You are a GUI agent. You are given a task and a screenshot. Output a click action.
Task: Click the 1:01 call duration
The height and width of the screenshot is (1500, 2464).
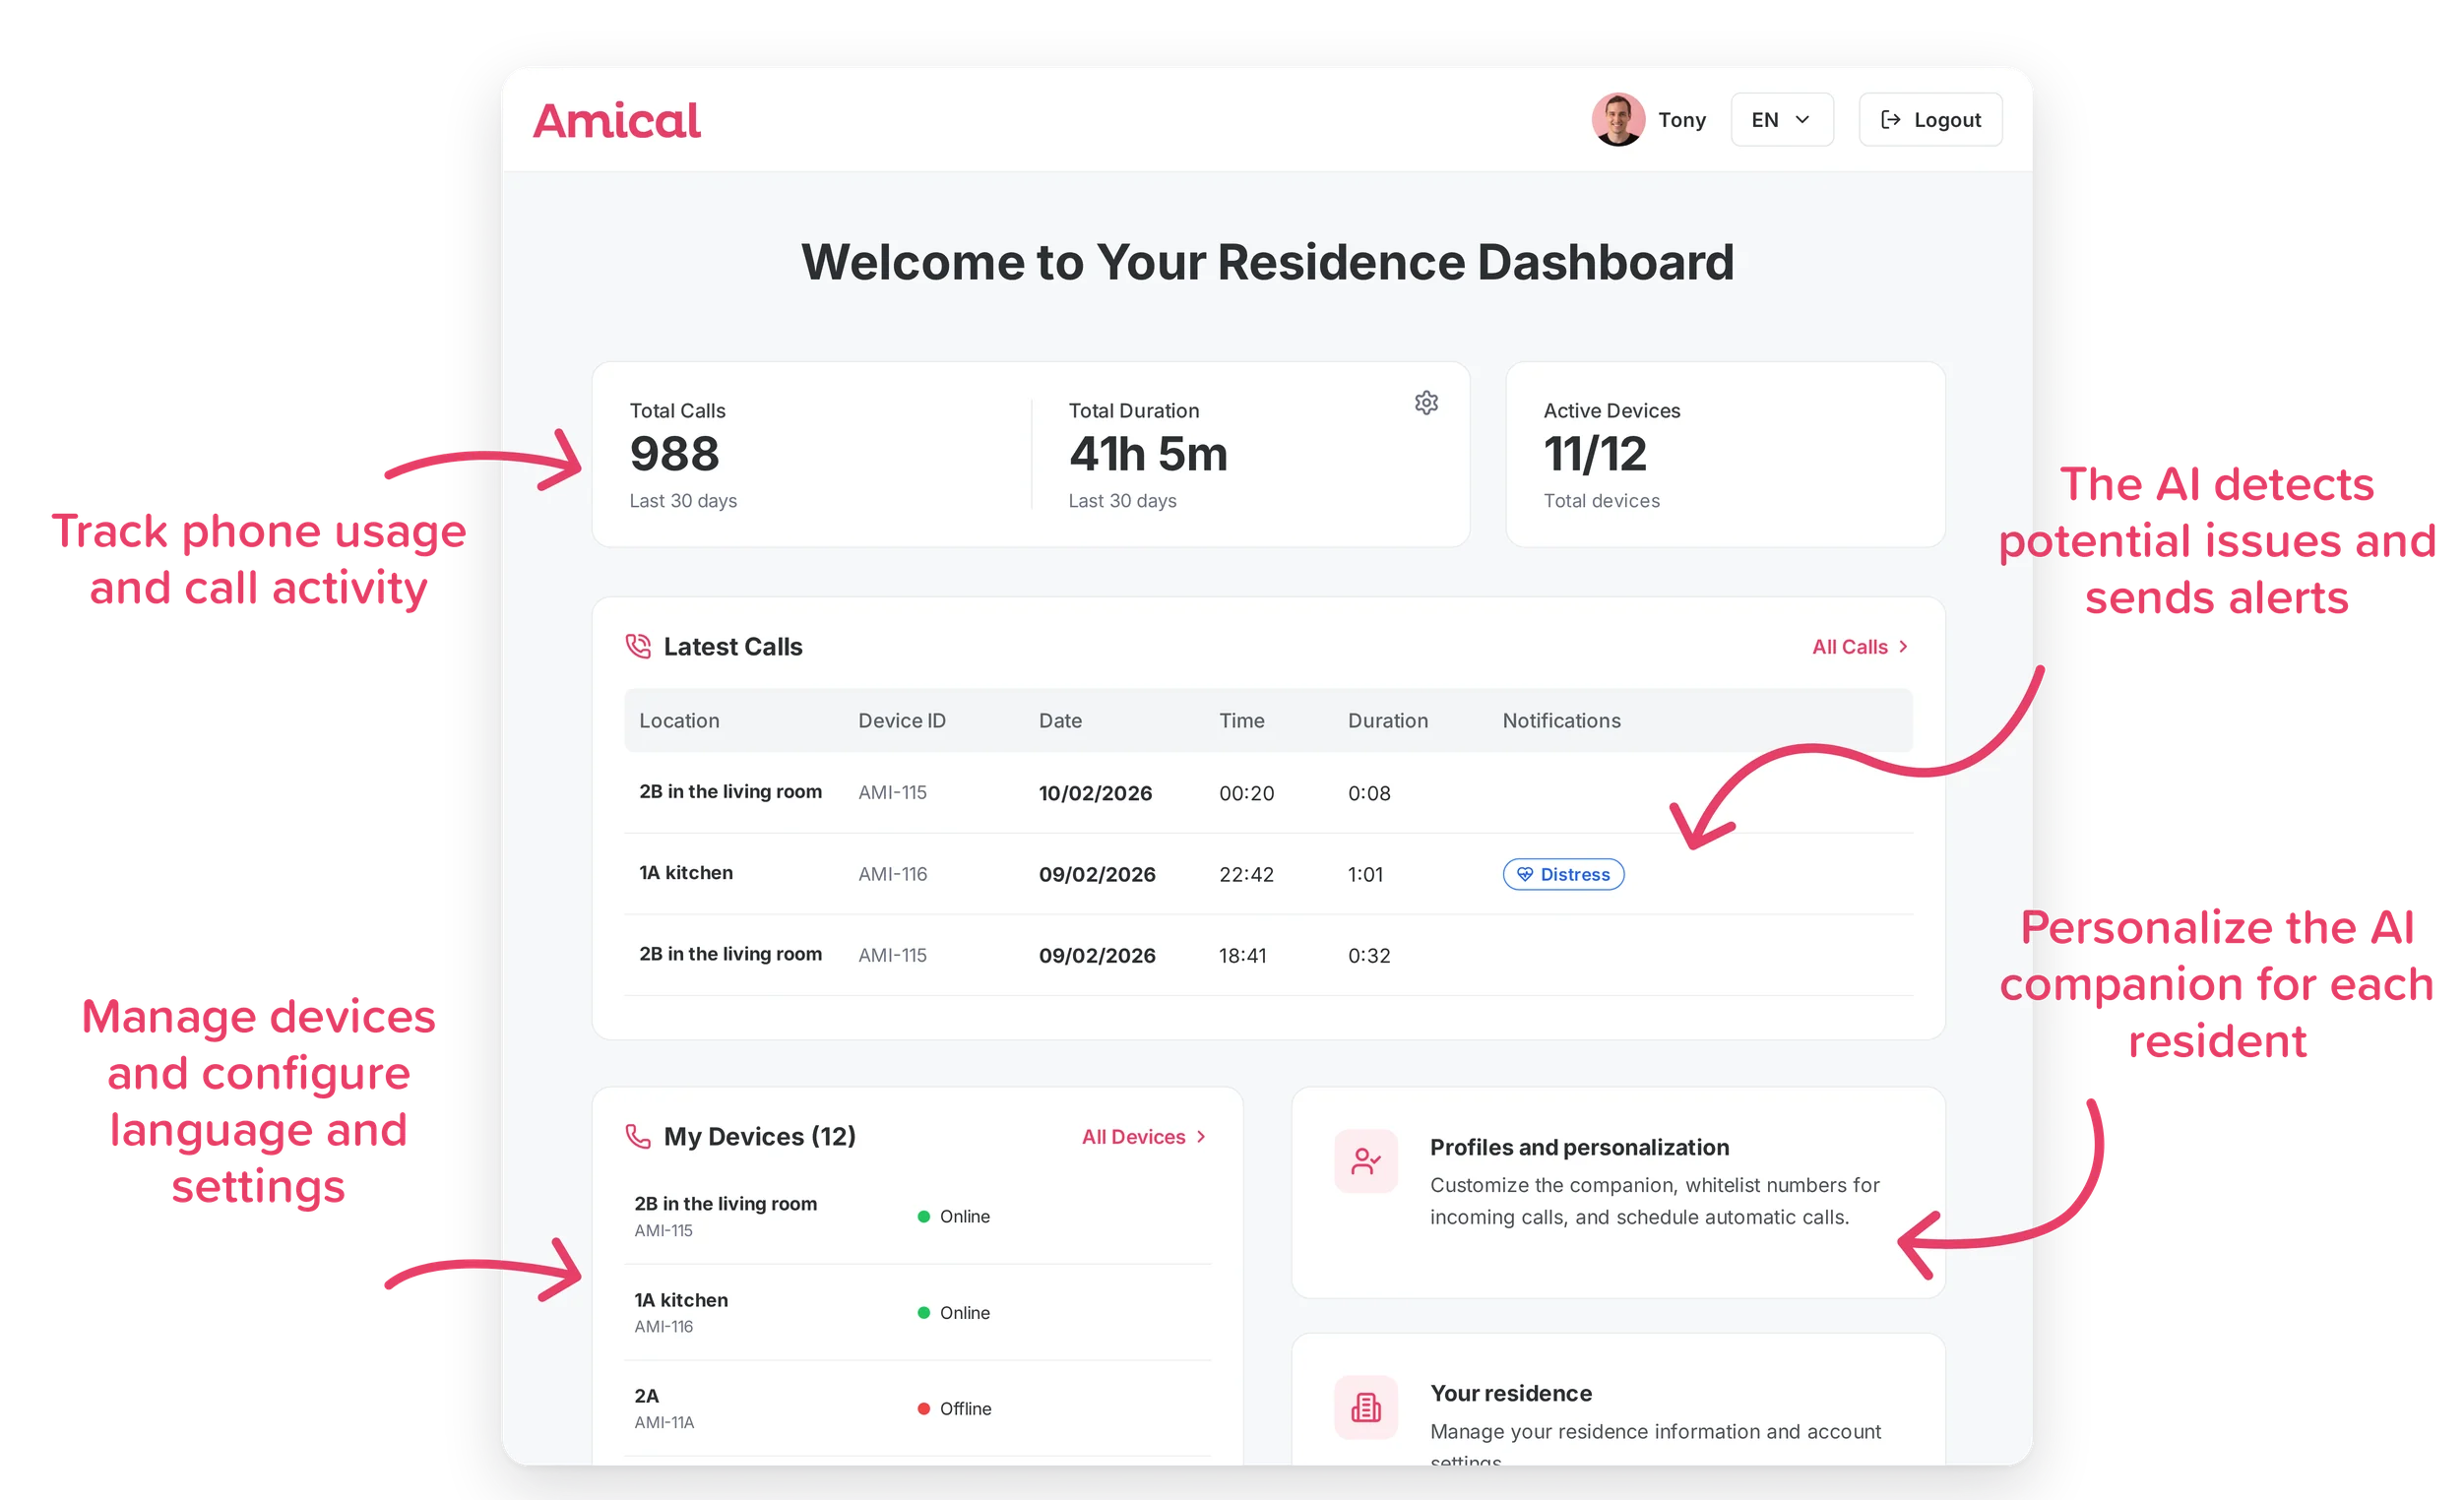click(1365, 874)
